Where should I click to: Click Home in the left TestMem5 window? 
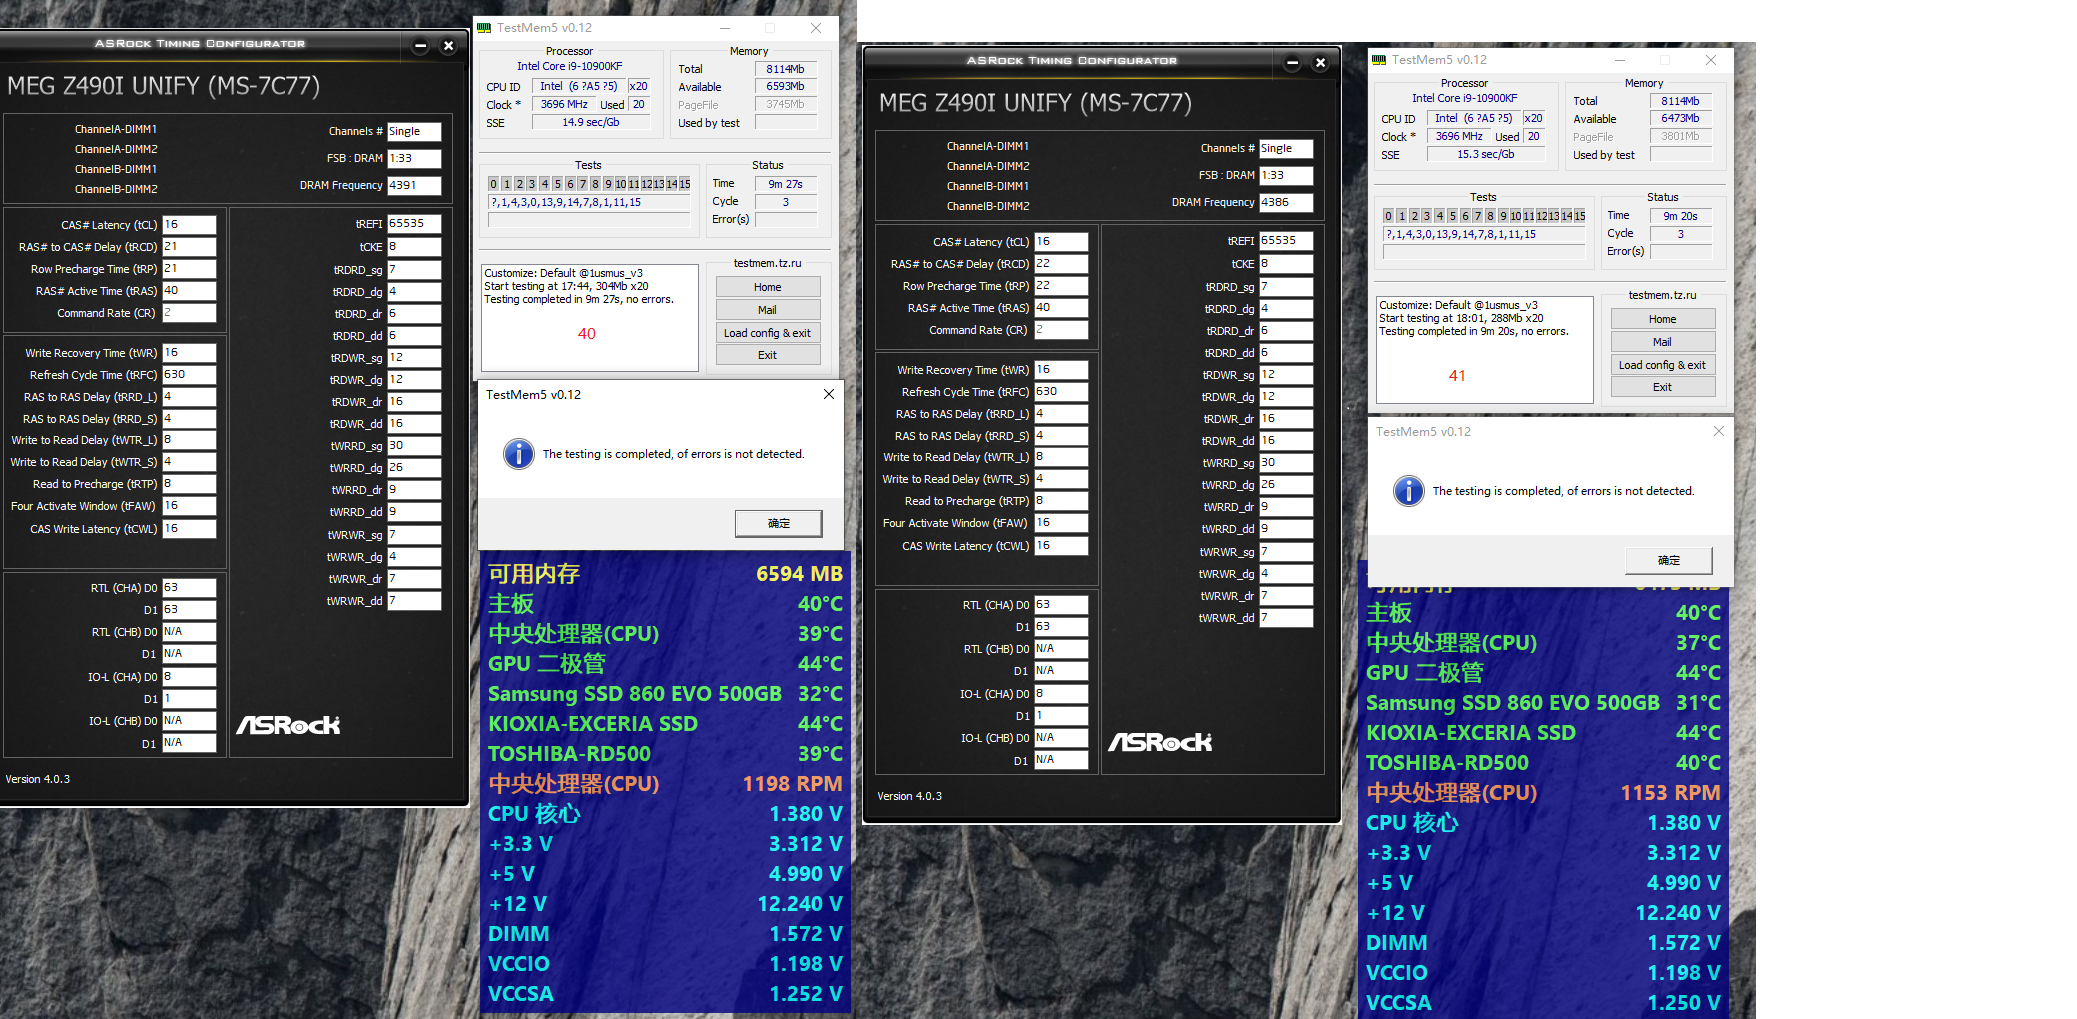coord(767,286)
